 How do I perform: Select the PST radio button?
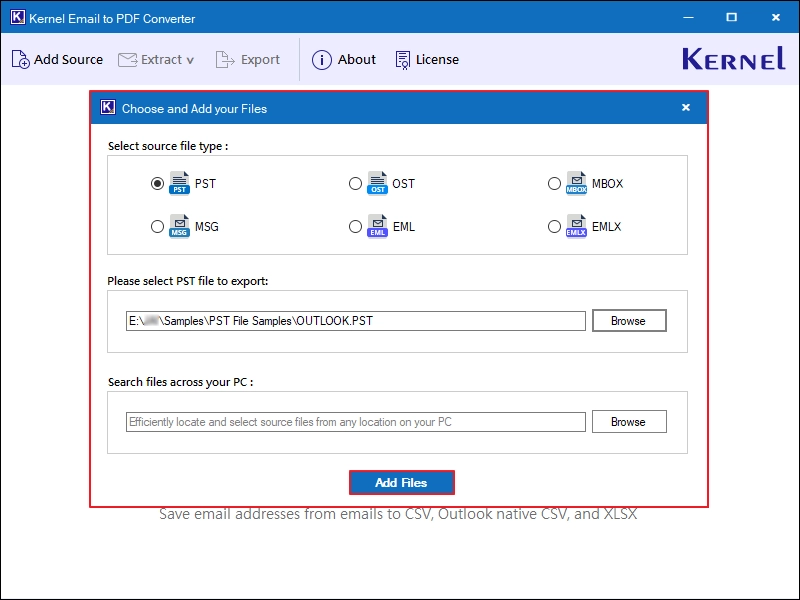point(157,183)
